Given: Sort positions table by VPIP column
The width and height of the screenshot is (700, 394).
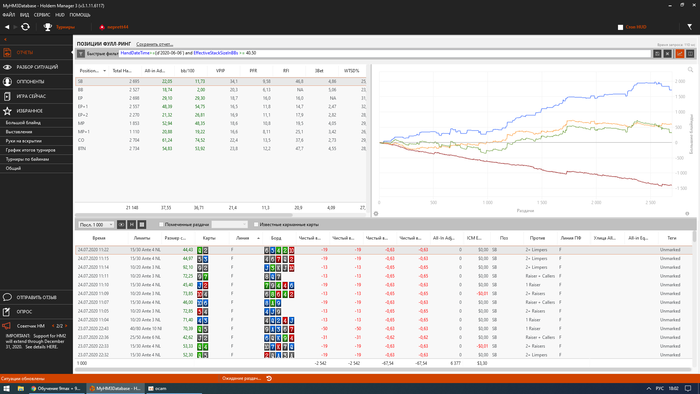Looking at the screenshot, I should tap(221, 71).
